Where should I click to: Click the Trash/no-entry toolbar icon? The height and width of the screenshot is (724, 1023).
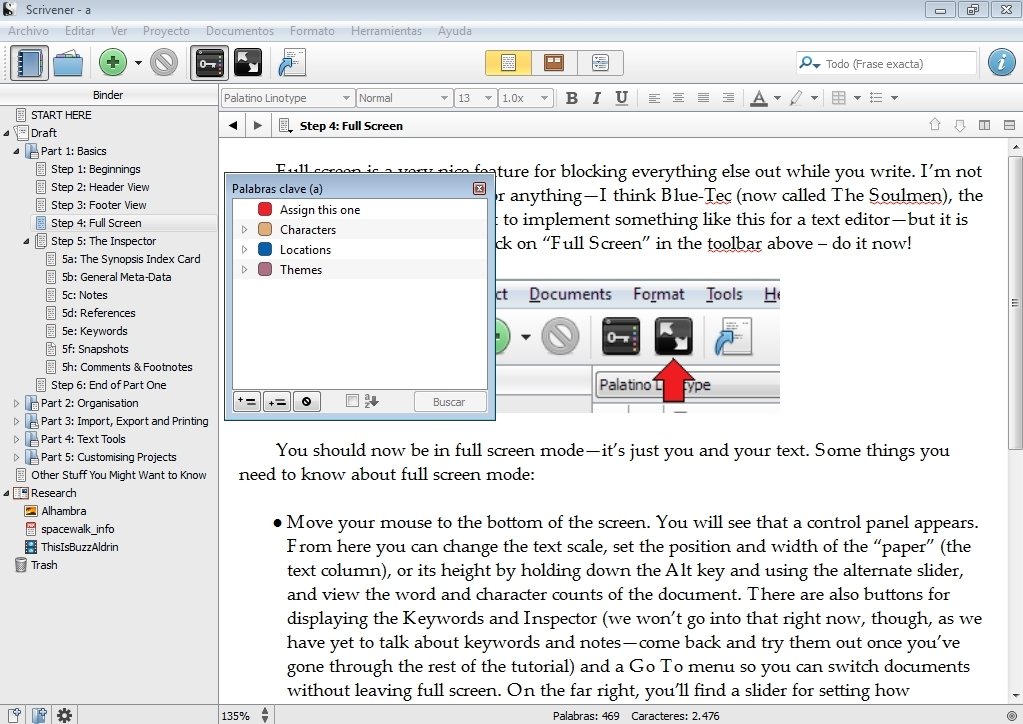(x=164, y=63)
